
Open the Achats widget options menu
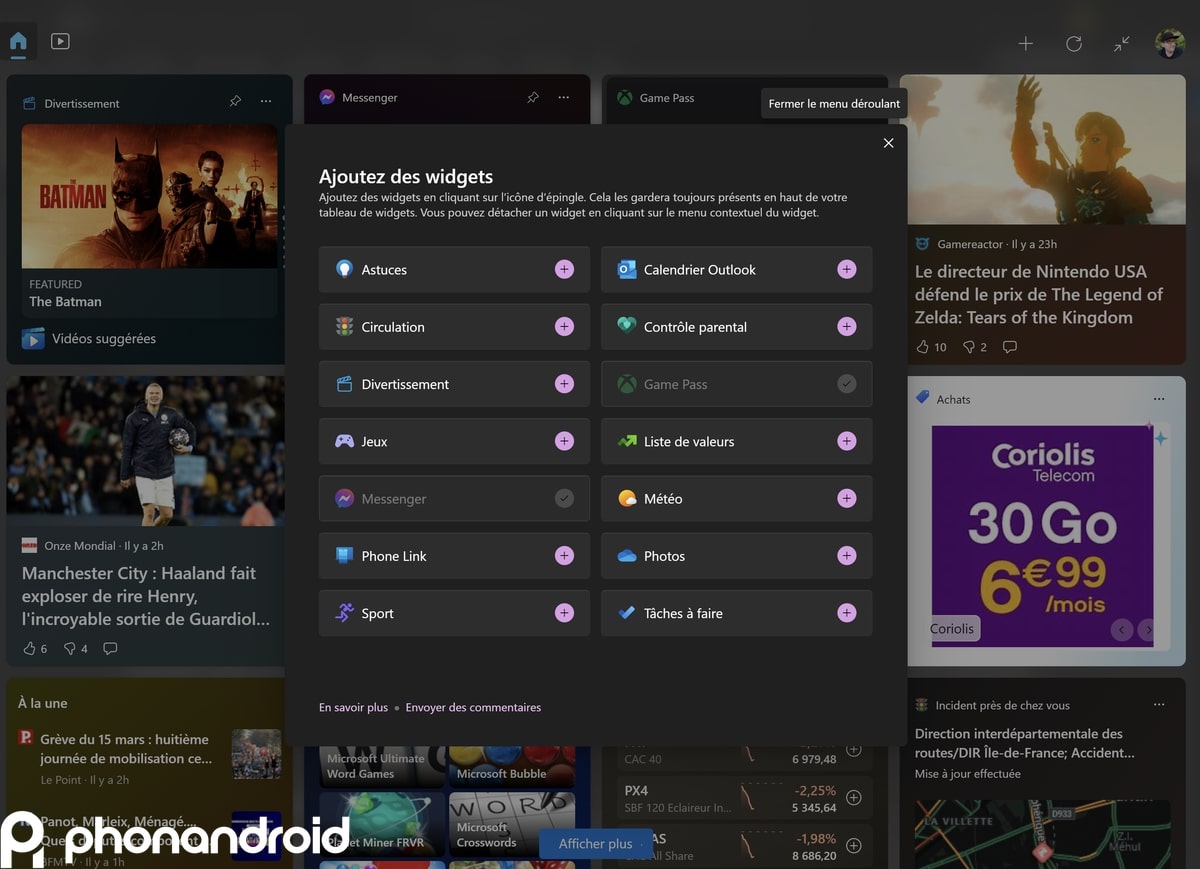pos(1159,399)
